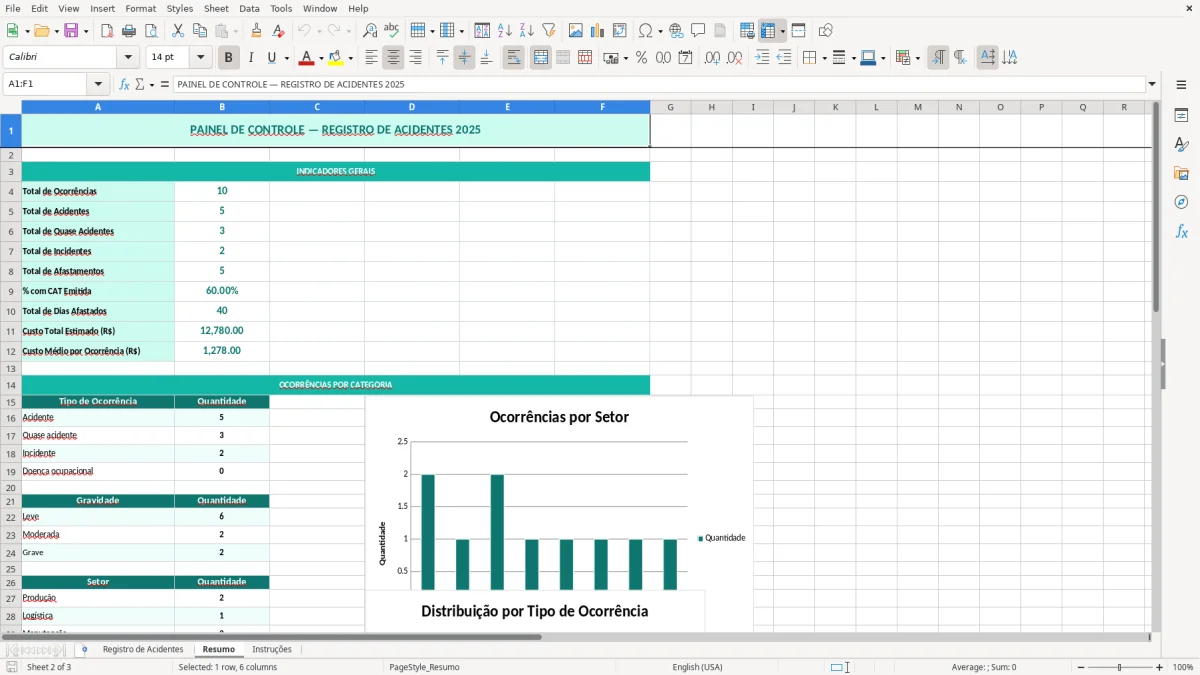
Task: Align text to the right
Action: tap(416, 58)
